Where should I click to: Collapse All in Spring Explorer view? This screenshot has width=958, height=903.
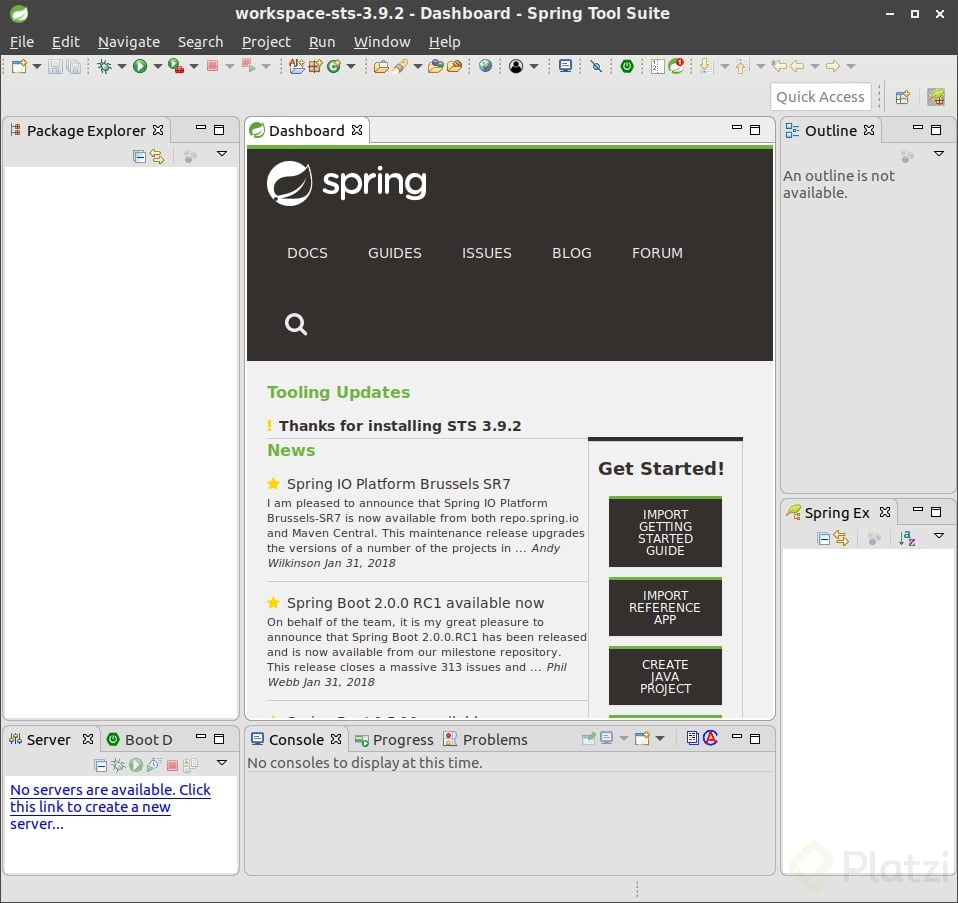pyautogui.click(x=824, y=538)
